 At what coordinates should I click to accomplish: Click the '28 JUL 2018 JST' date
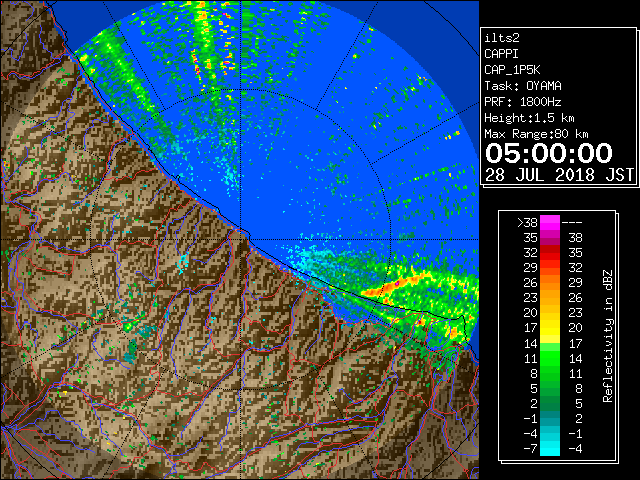point(560,175)
